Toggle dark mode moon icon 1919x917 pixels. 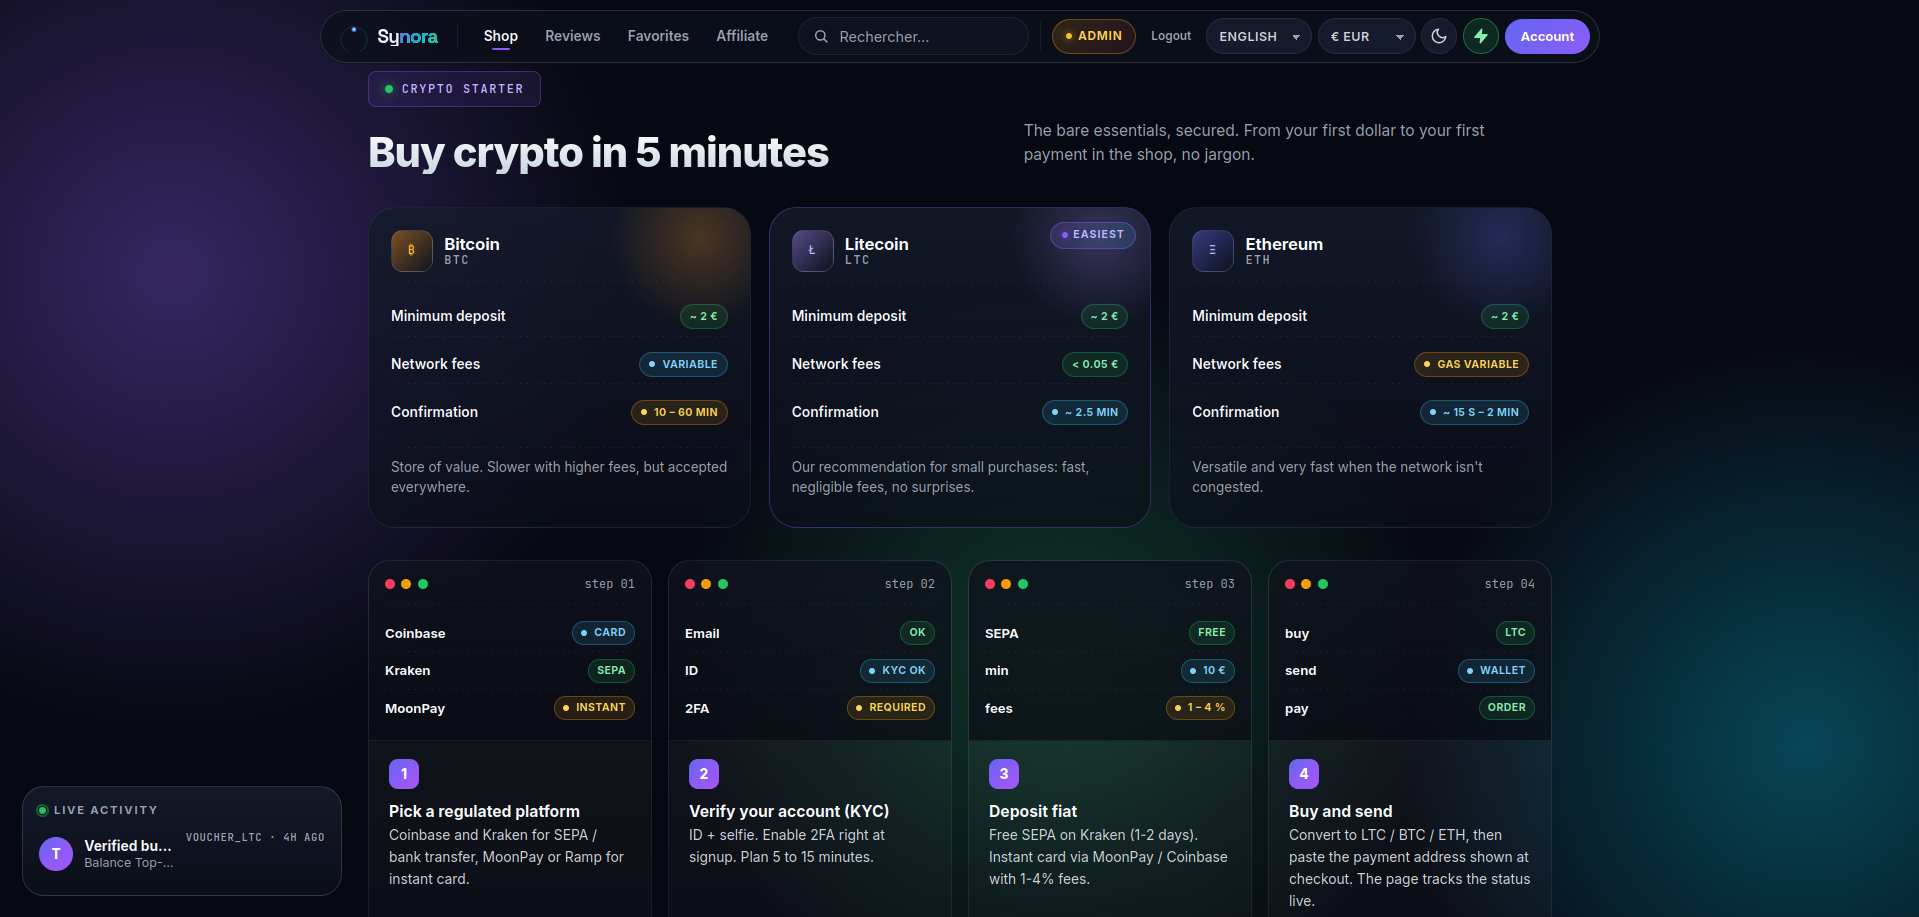pos(1439,36)
